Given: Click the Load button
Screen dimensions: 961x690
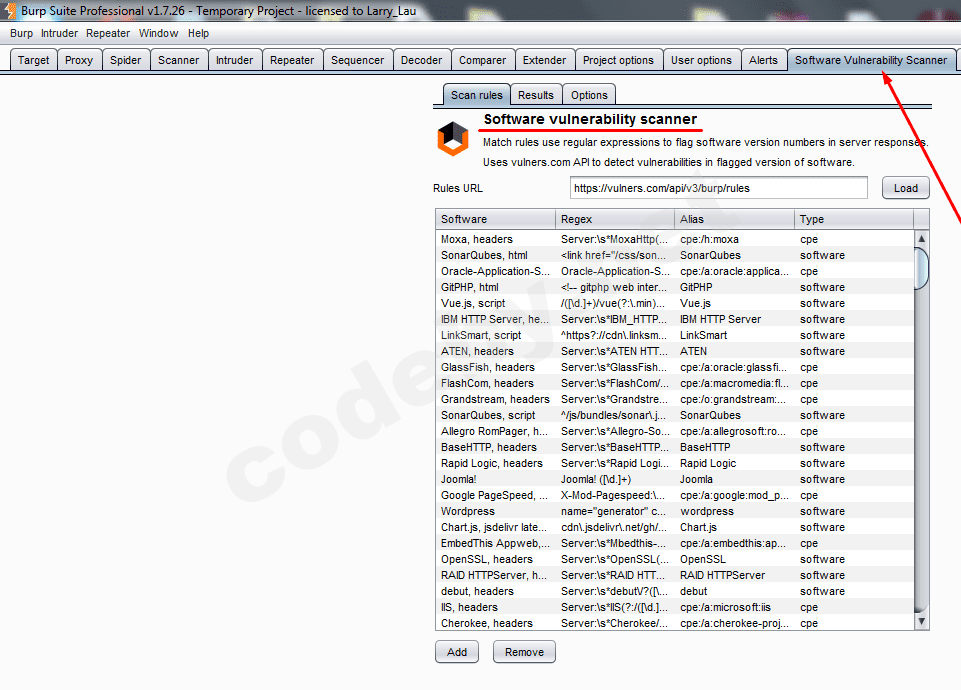Looking at the screenshot, I should (905, 188).
